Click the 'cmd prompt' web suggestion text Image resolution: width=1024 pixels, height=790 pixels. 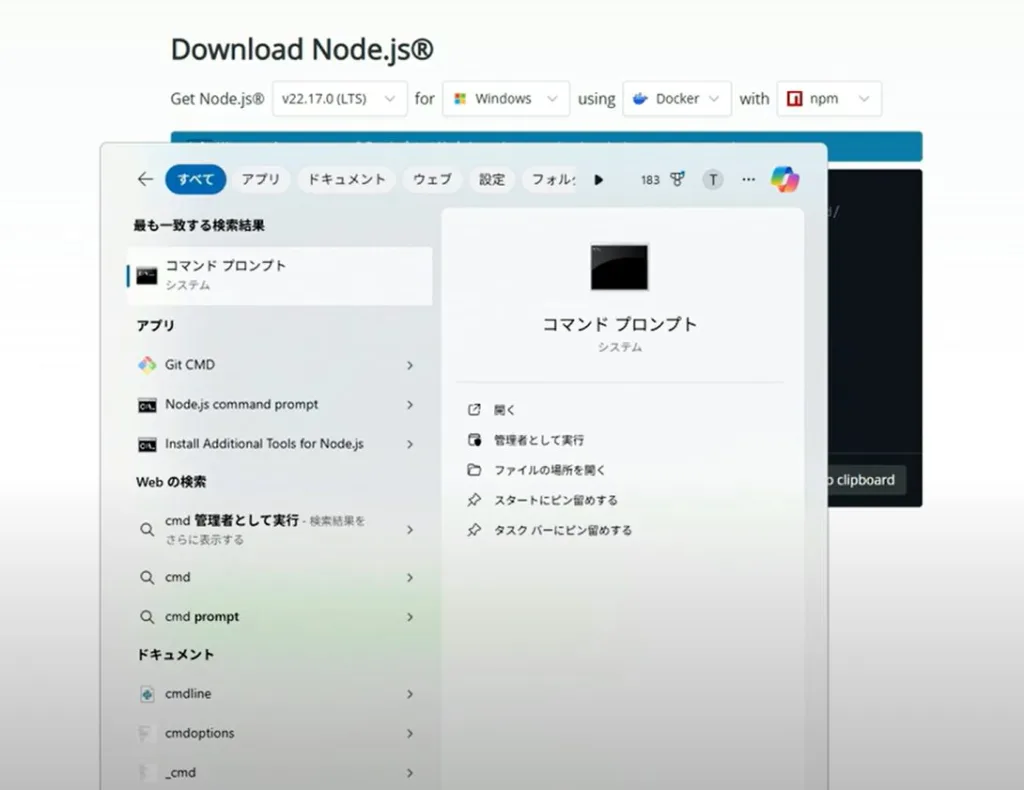(x=202, y=617)
